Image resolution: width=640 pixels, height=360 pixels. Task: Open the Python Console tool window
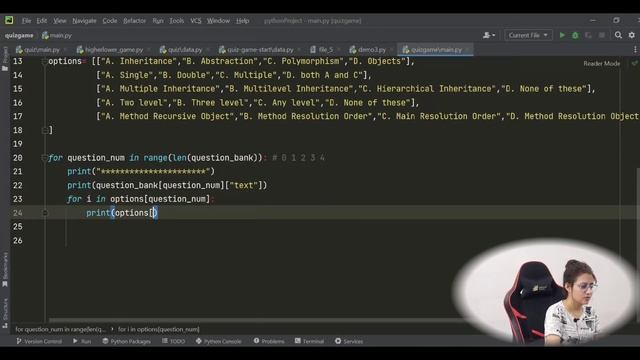coord(218,341)
